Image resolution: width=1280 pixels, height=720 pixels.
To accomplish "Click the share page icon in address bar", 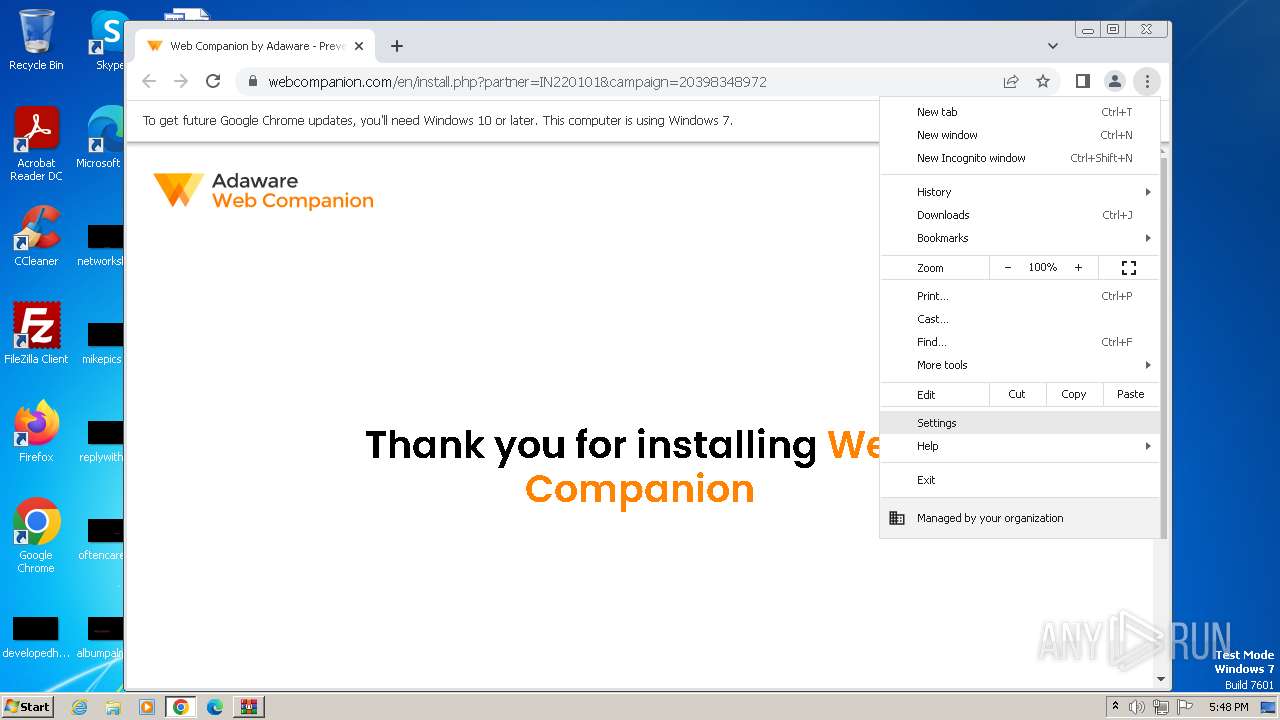I will coord(1011,81).
